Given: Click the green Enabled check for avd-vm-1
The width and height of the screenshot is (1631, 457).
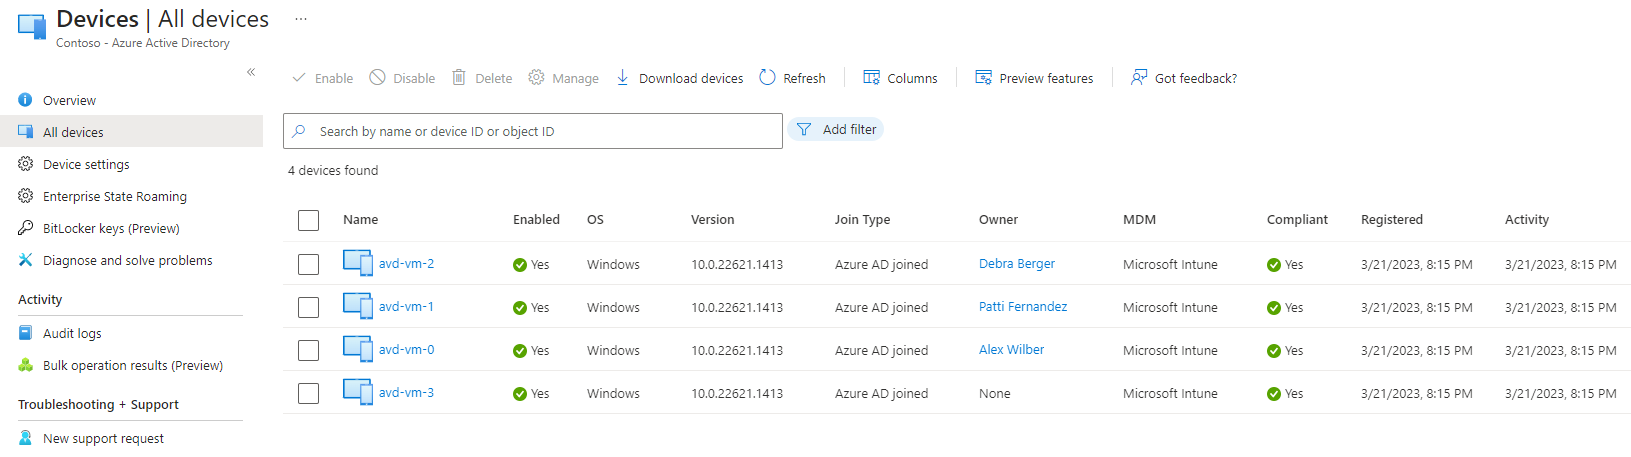Looking at the screenshot, I should coord(520,308).
